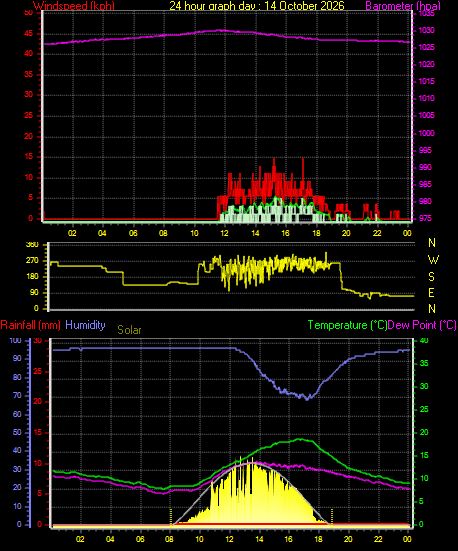Click rainfall axis value 15

[37, 433]
